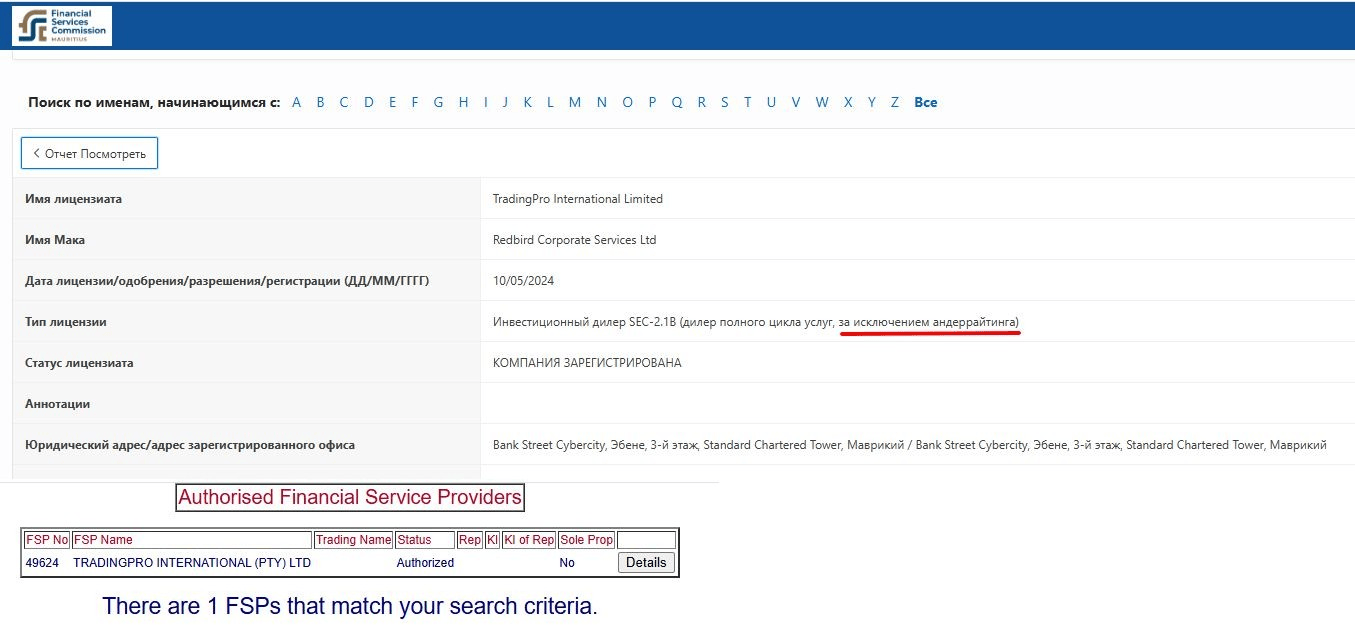The height and width of the screenshot is (625, 1355).
Task: Click the Sole Prop column header
Action: point(587,540)
